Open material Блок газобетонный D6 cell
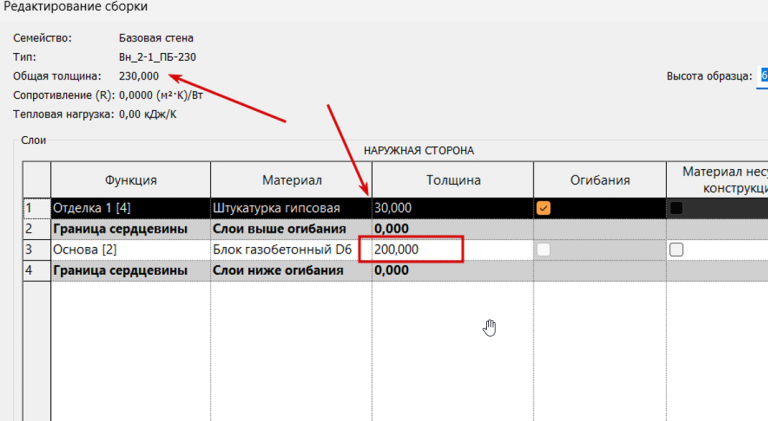The width and height of the screenshot is (768, 421). coord(291,250)
